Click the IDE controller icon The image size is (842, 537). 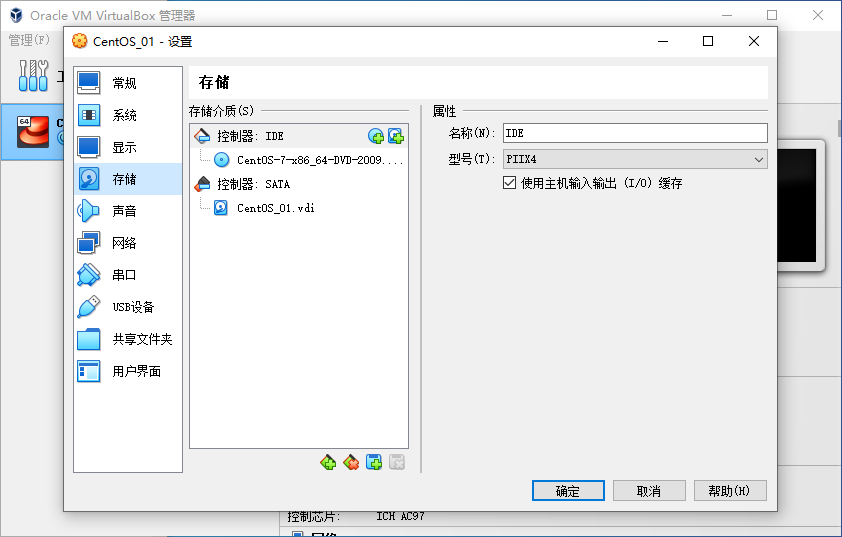pyautogui.click(x=202, y=136)
